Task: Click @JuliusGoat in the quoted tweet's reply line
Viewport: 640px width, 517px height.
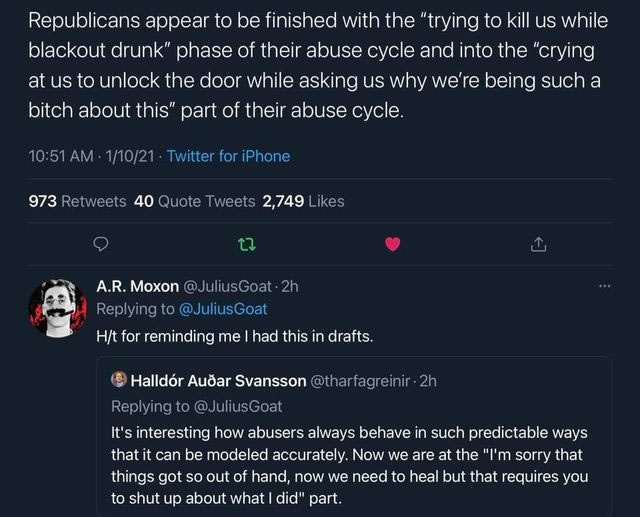Action: 237,405
